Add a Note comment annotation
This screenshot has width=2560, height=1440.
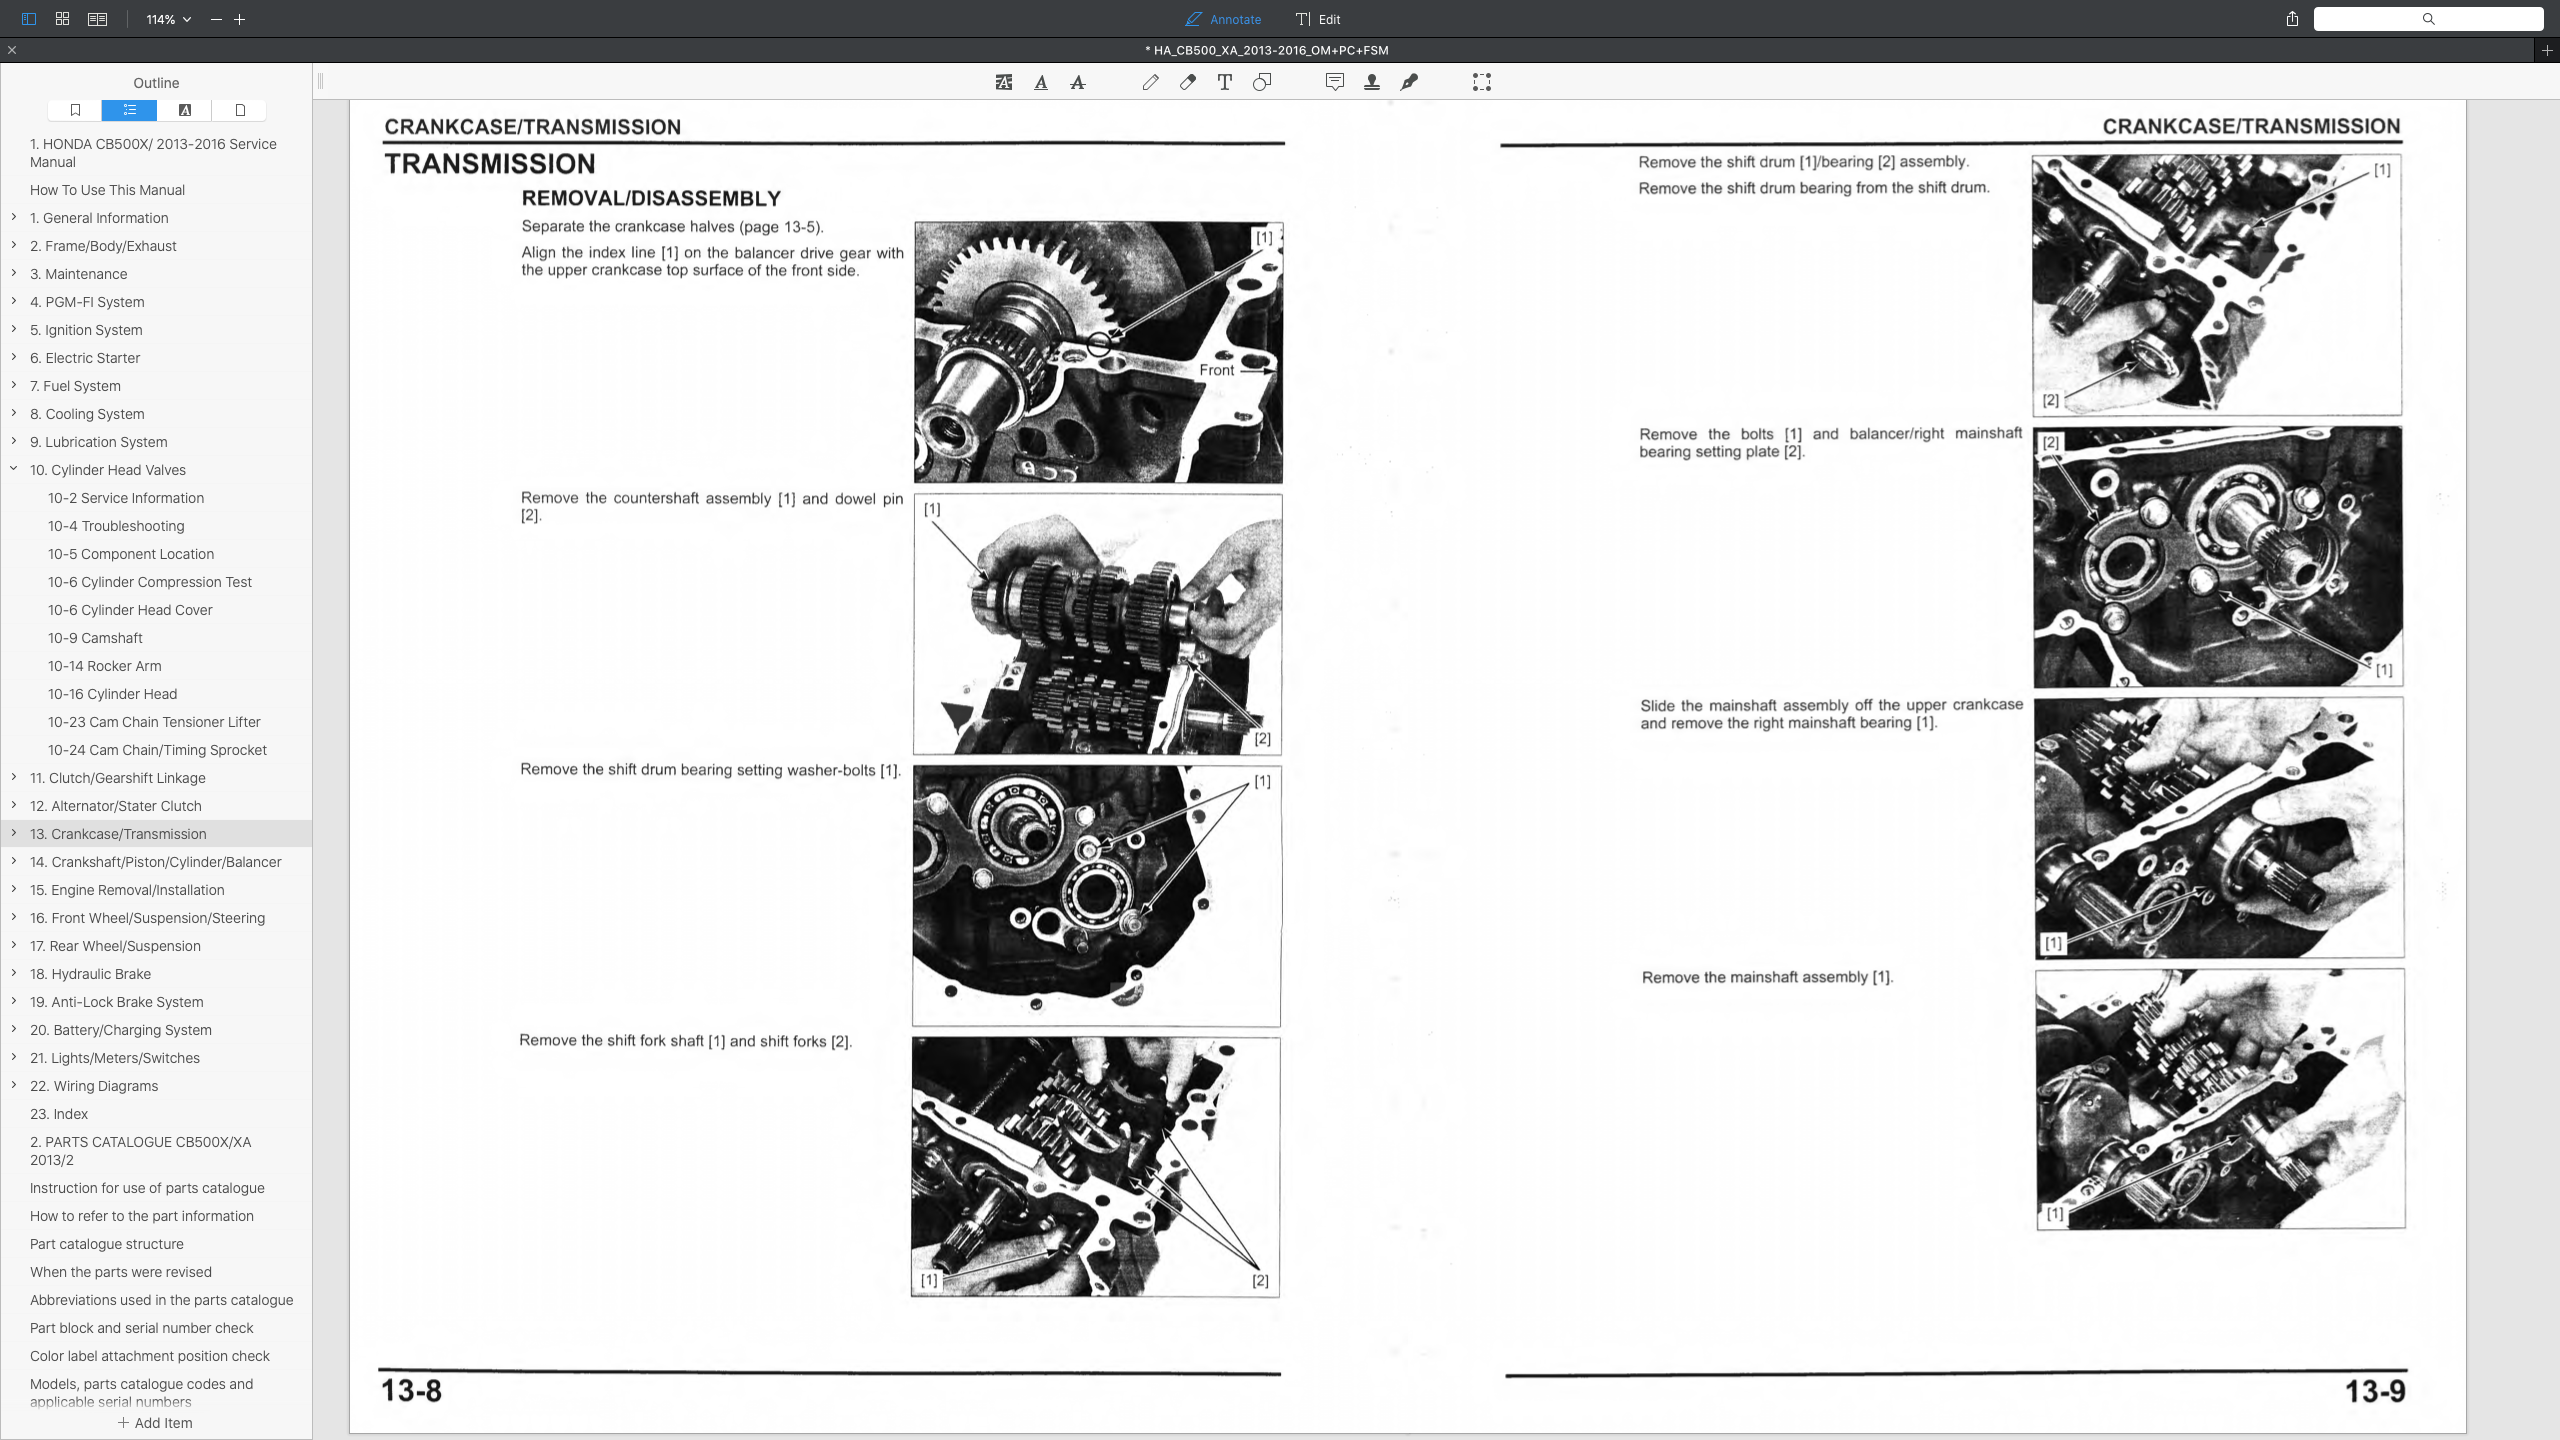1335,82
